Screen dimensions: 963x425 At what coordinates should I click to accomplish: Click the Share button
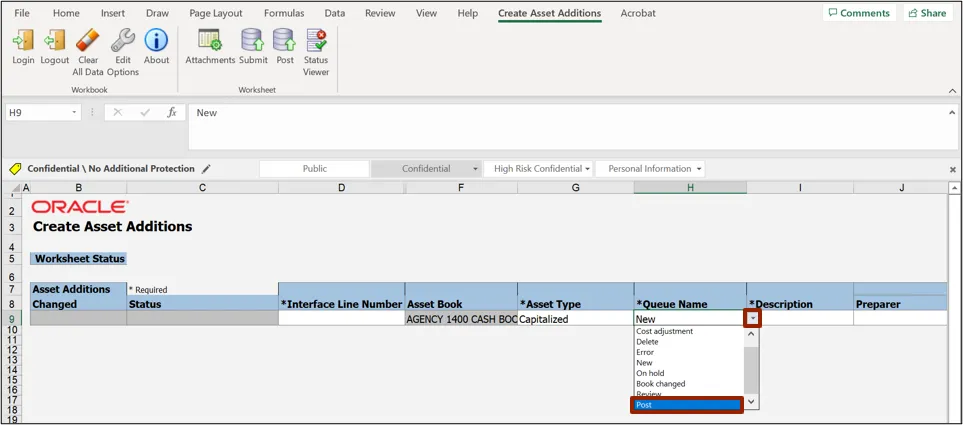tap(926, 13)
